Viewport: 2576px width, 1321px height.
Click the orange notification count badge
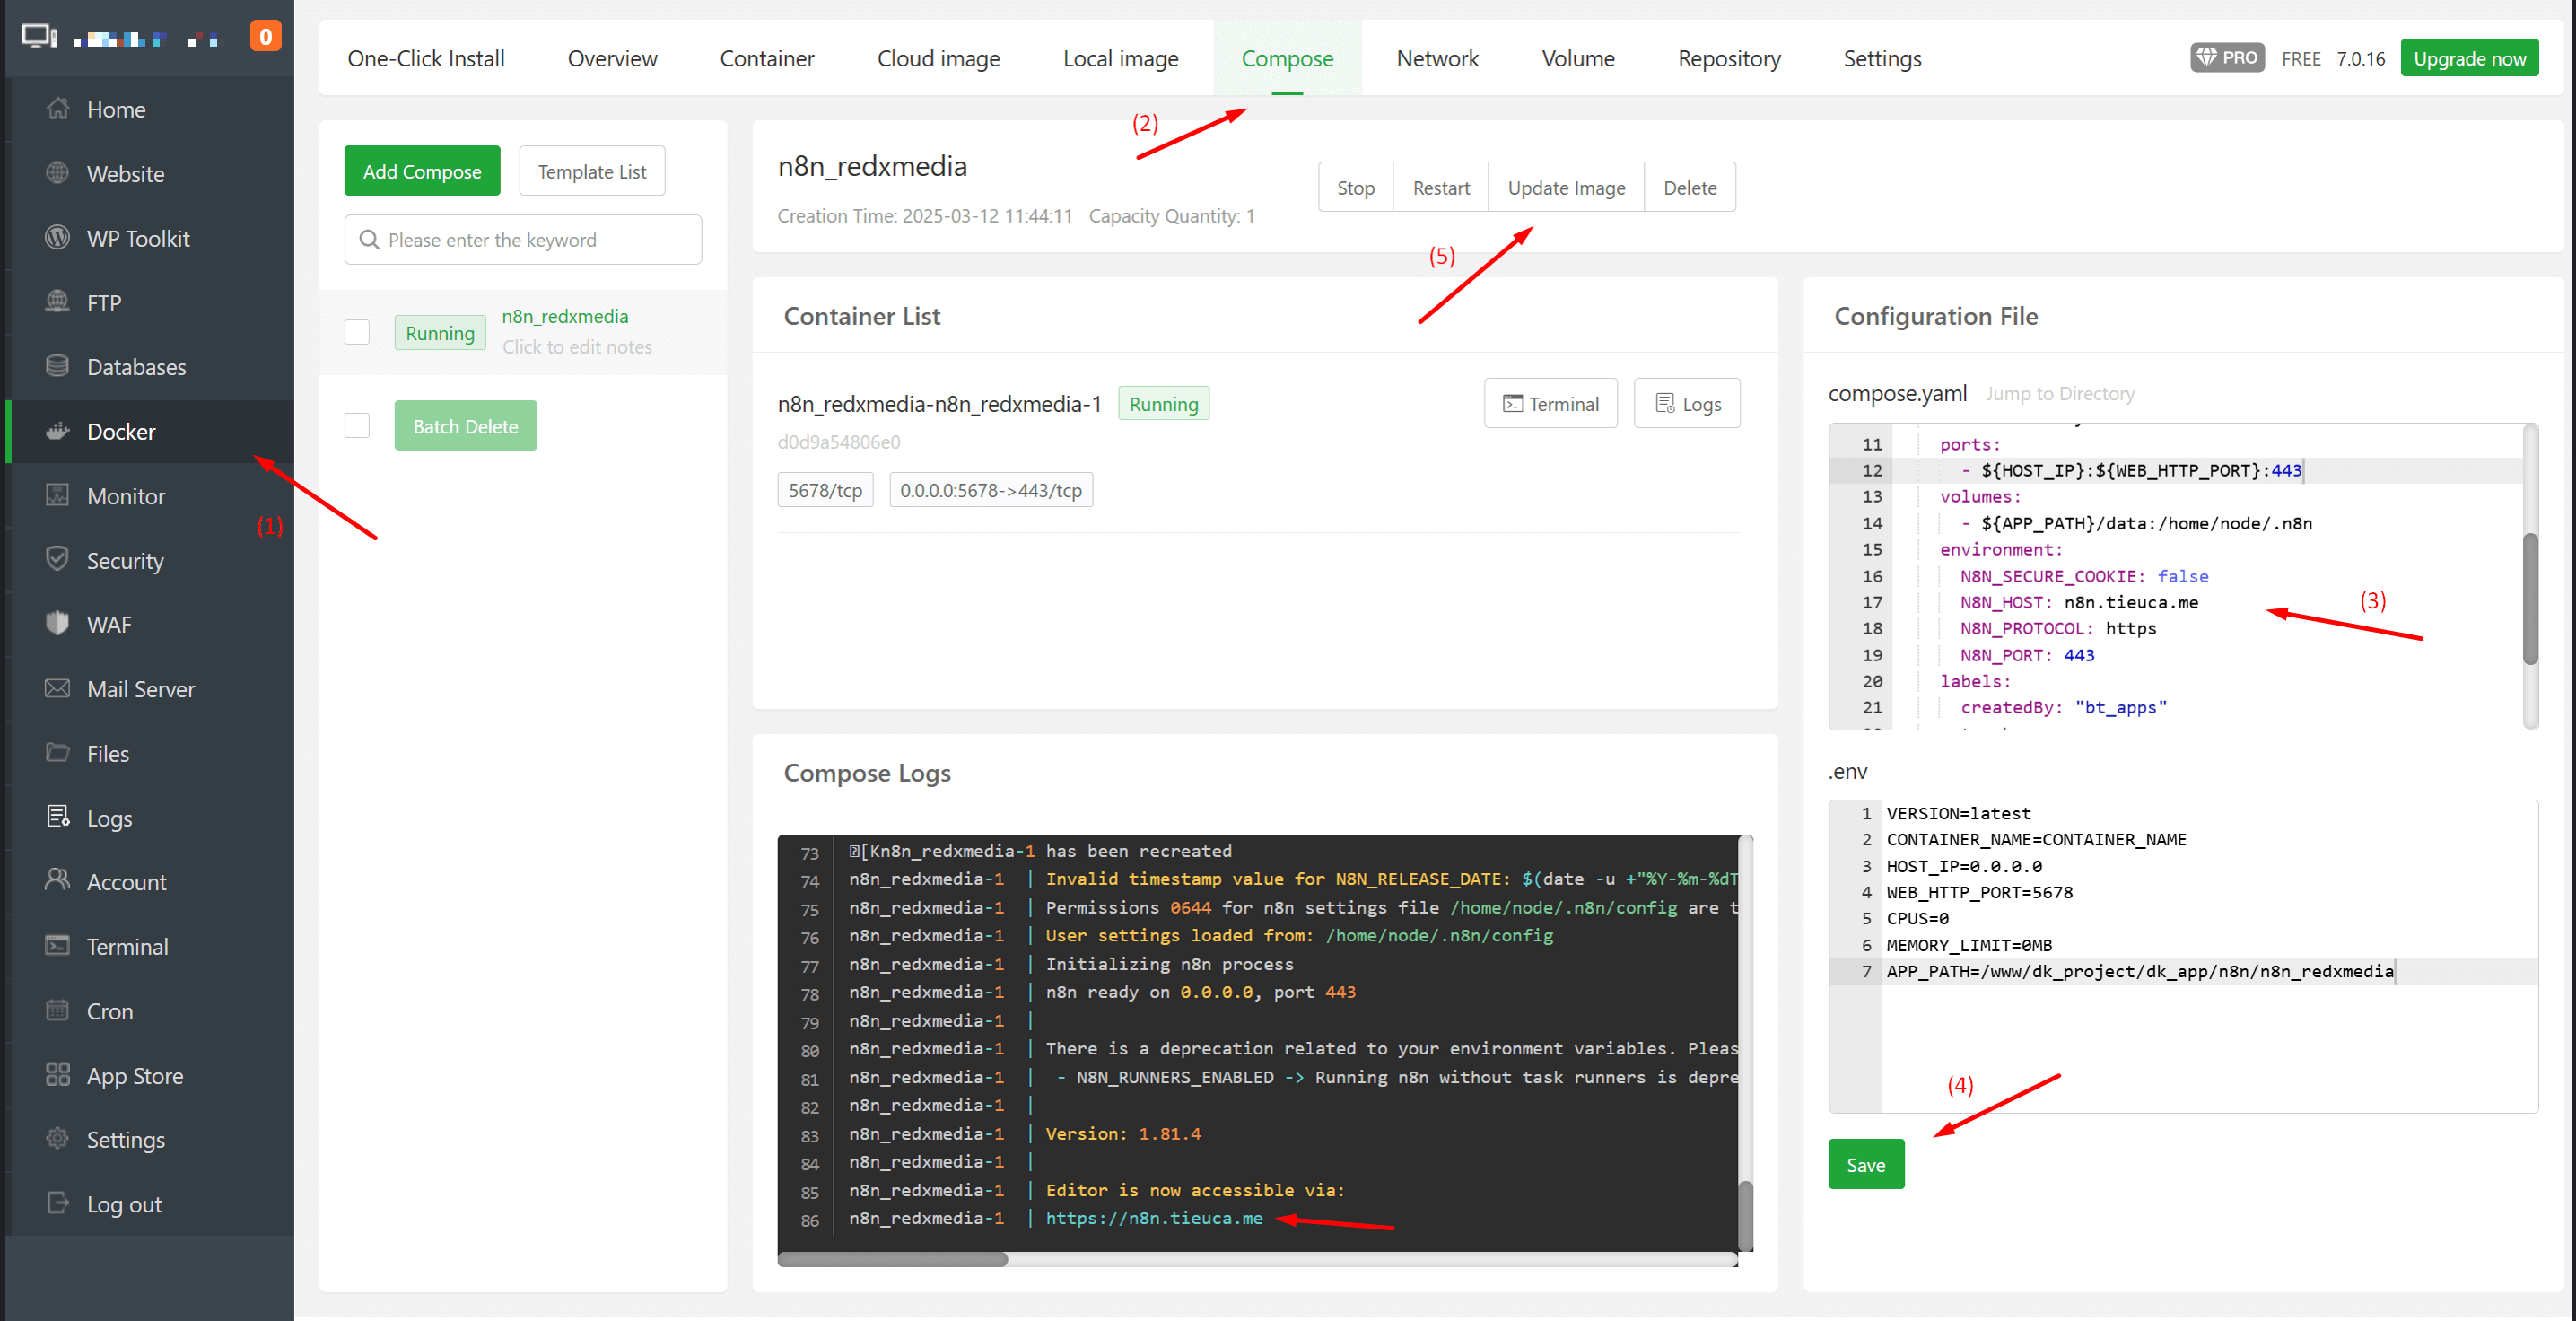pyautogui.click(x=265, y=37)
